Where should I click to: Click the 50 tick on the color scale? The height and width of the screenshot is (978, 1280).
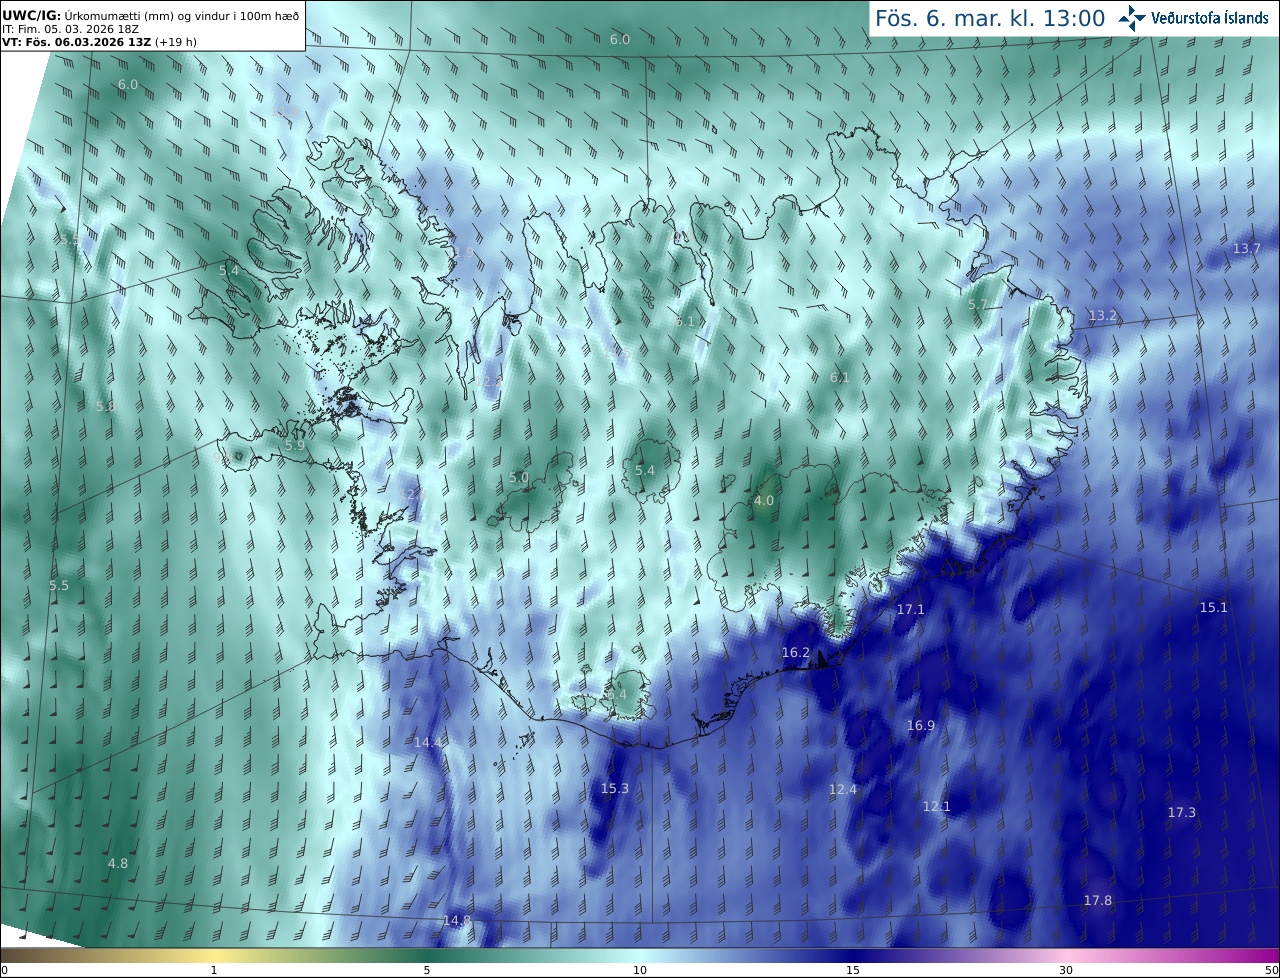(1271, 970)
